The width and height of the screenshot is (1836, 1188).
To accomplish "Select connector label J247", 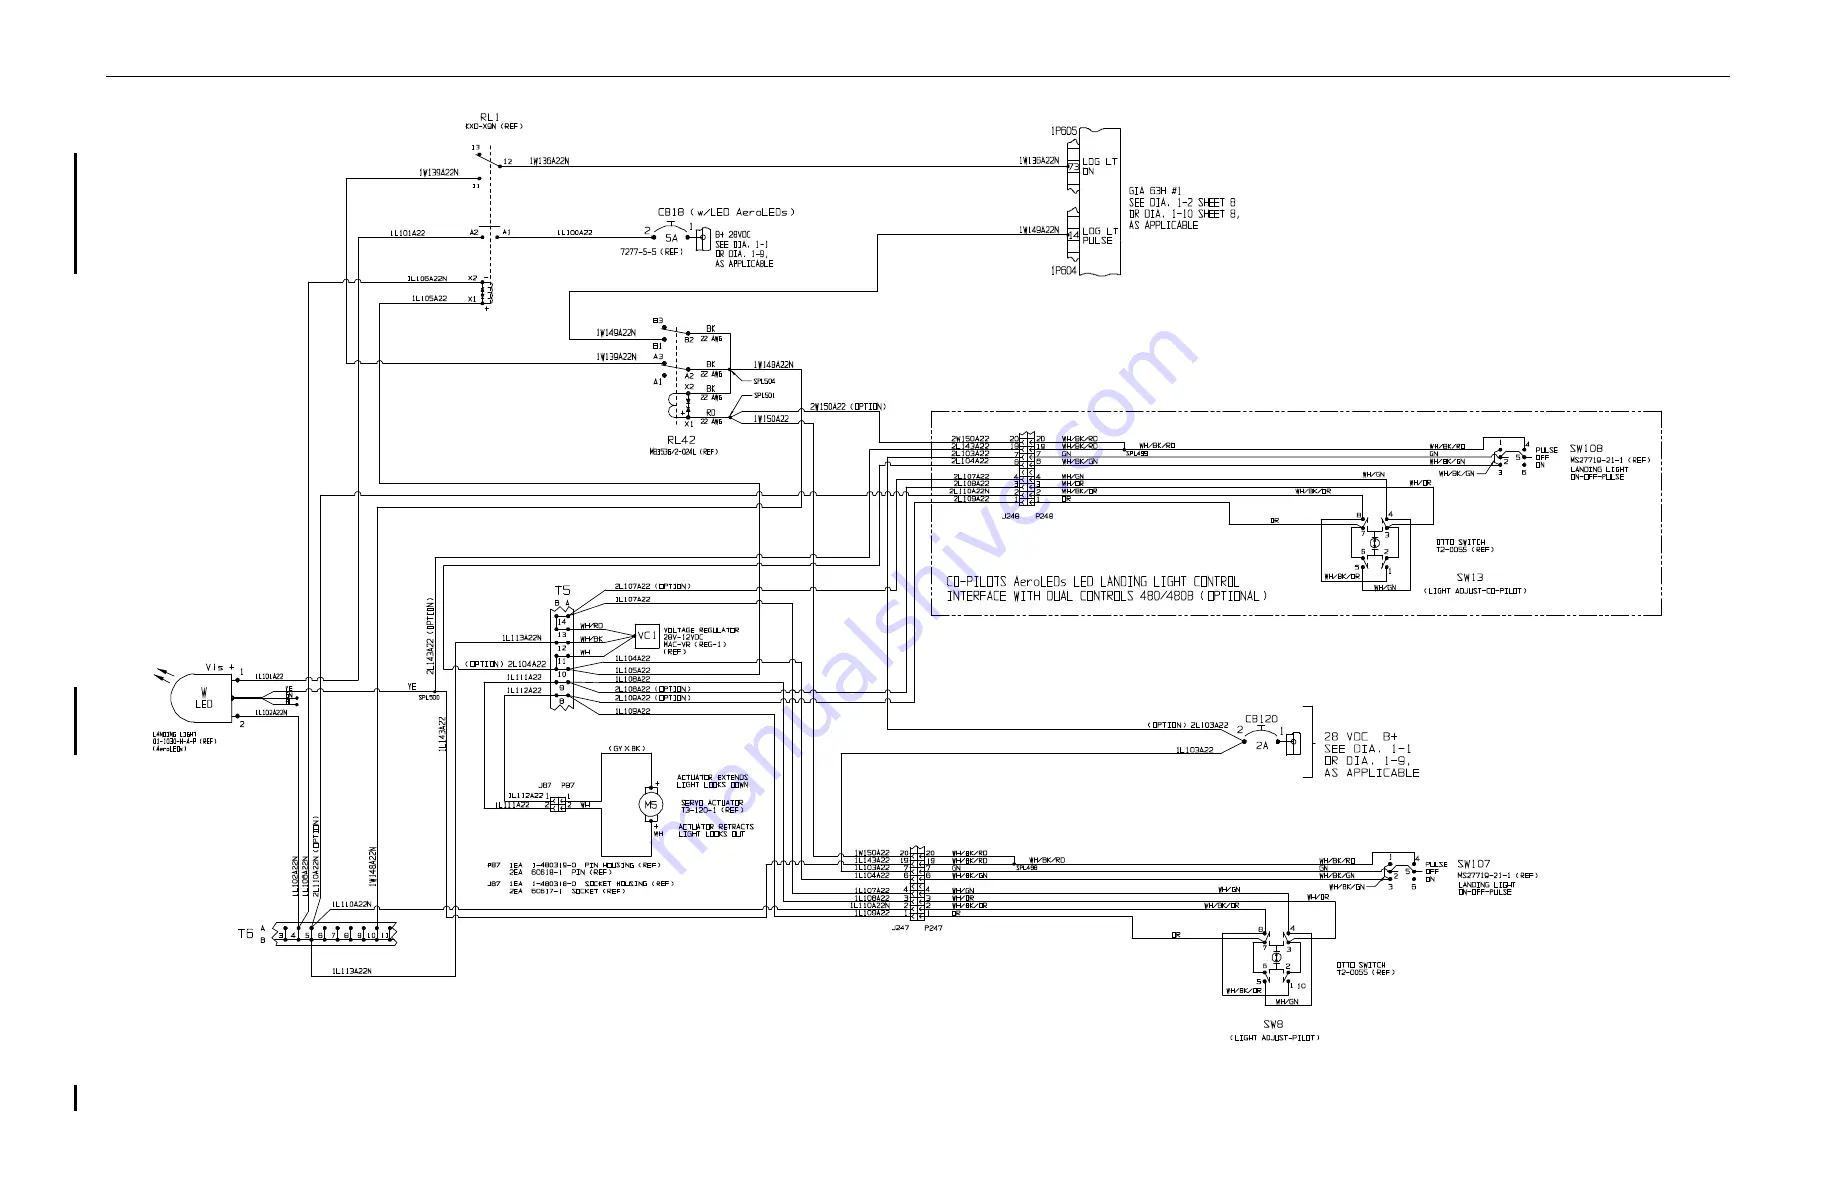I will [900, 928].
